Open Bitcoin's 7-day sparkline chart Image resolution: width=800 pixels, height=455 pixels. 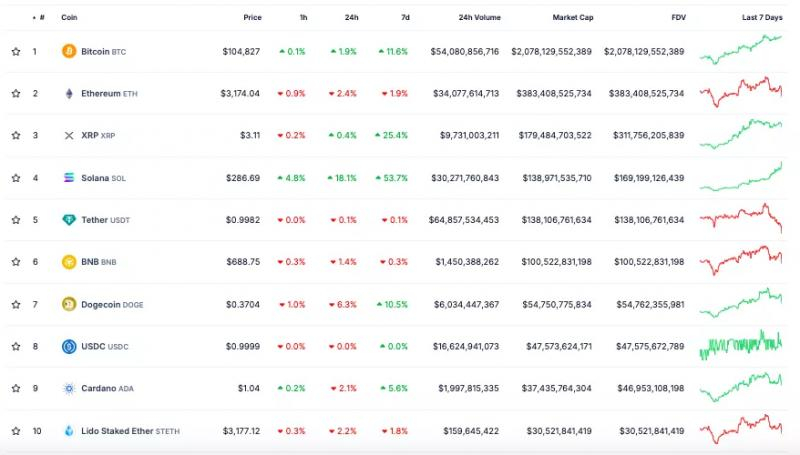click(741, 49)
